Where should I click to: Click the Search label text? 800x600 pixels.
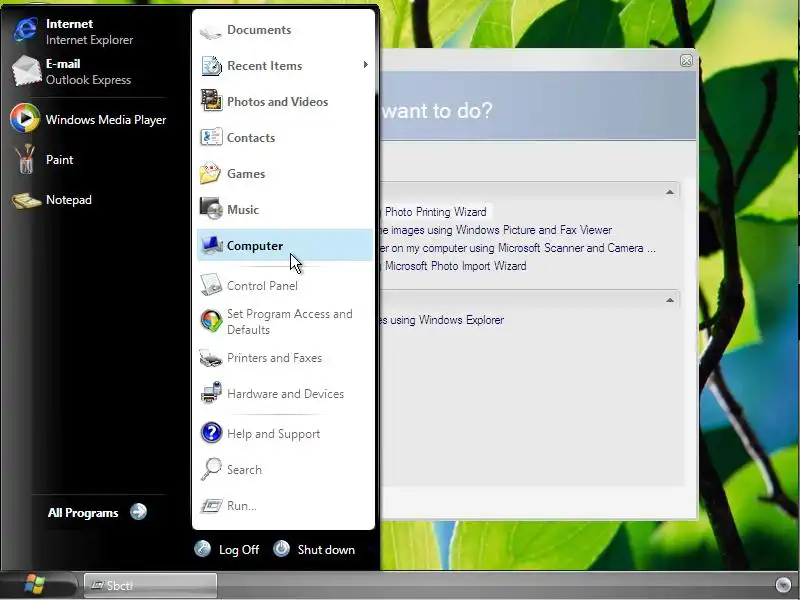244,470
